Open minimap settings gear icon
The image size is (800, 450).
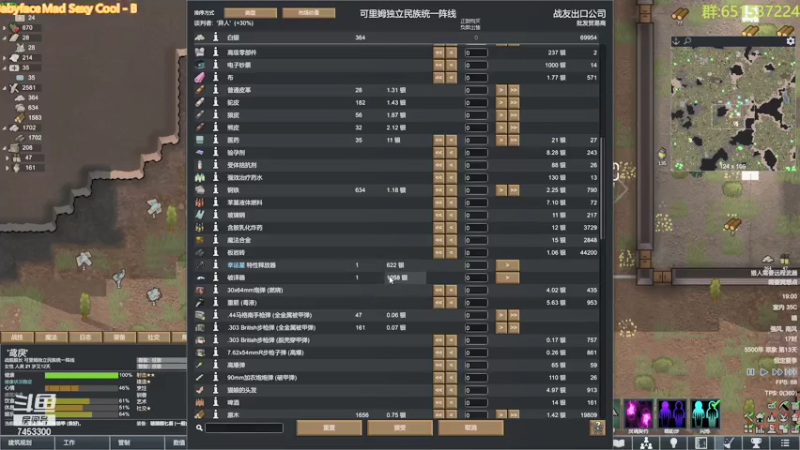point(790,41)
